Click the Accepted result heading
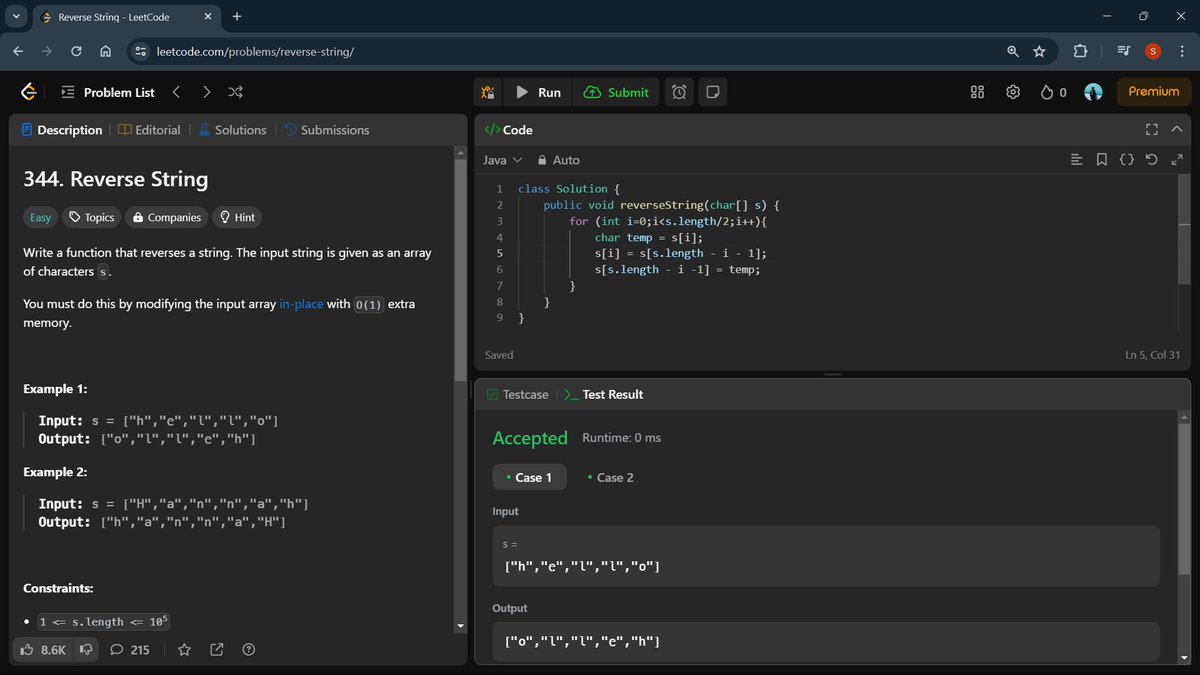The height and width of the screenshot is (675, 1200). click(x=530, y=438)
